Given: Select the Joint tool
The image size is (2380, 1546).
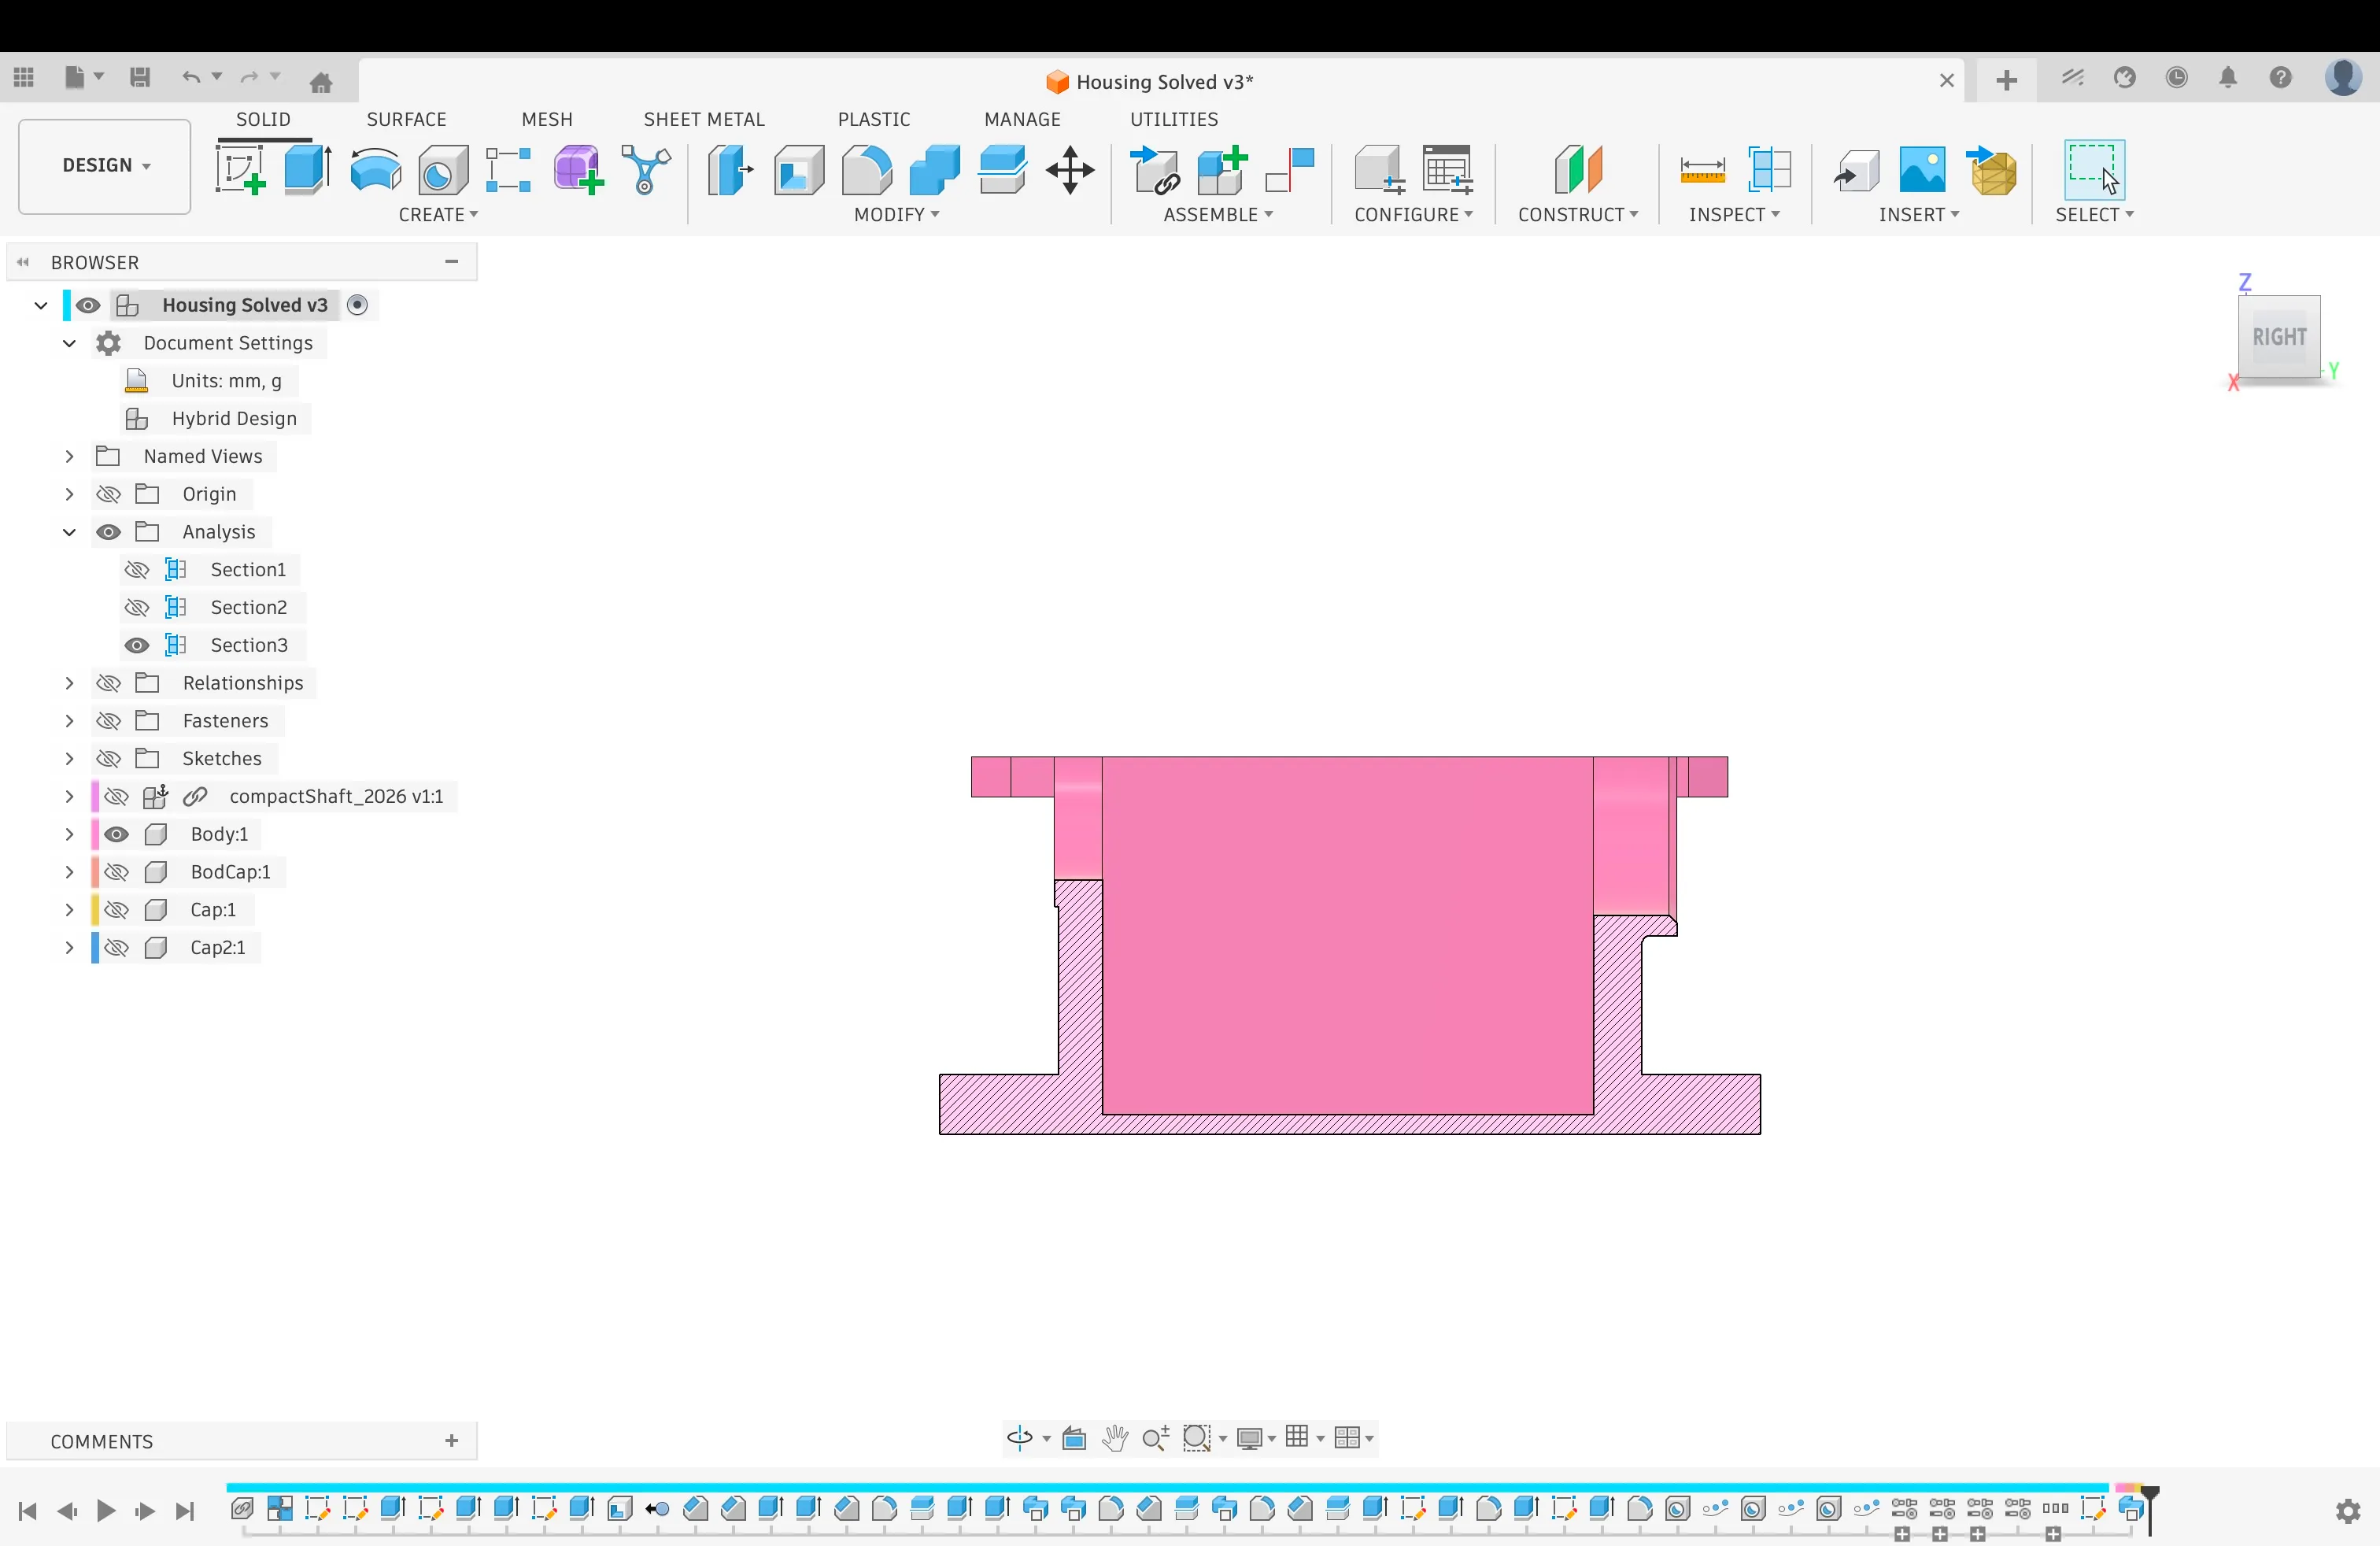Looking at the screenshot, I should pyautogui.click(x=1290, y=170).
